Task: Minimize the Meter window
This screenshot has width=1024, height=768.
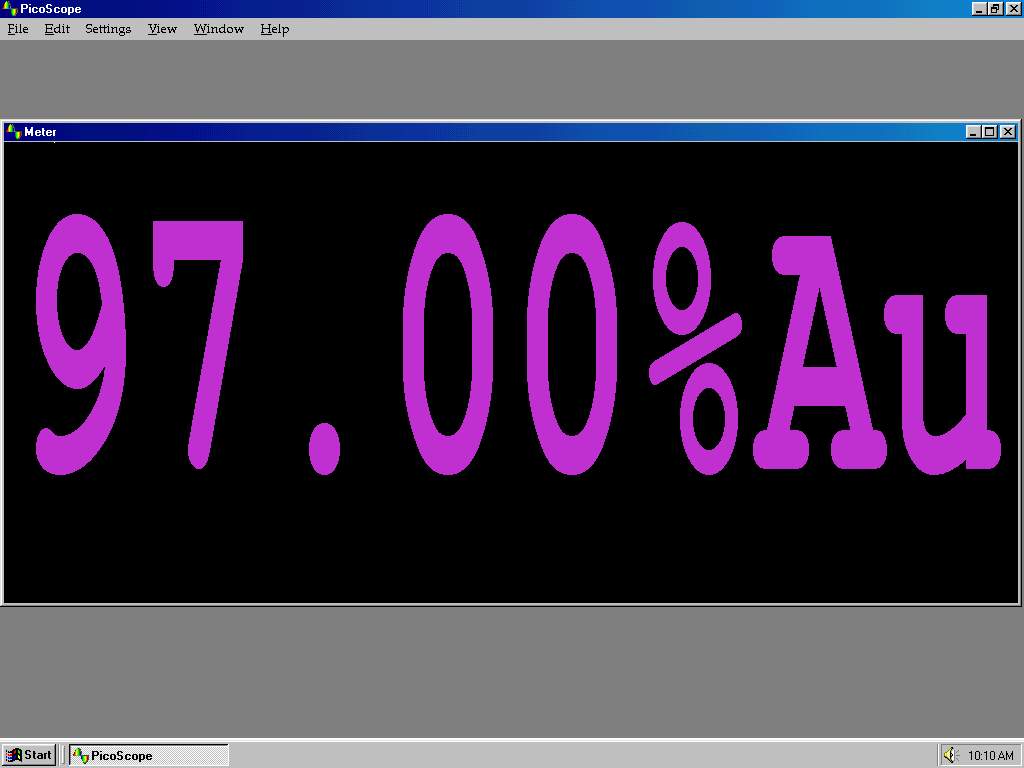Action: [x=973, y=132]
